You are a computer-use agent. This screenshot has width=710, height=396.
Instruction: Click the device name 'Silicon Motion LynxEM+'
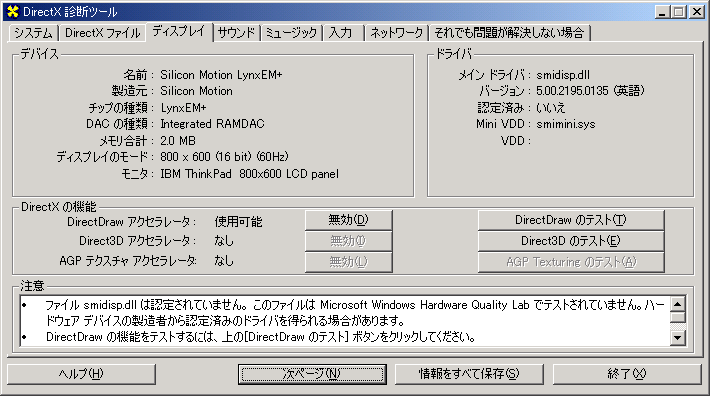[221, 75]
